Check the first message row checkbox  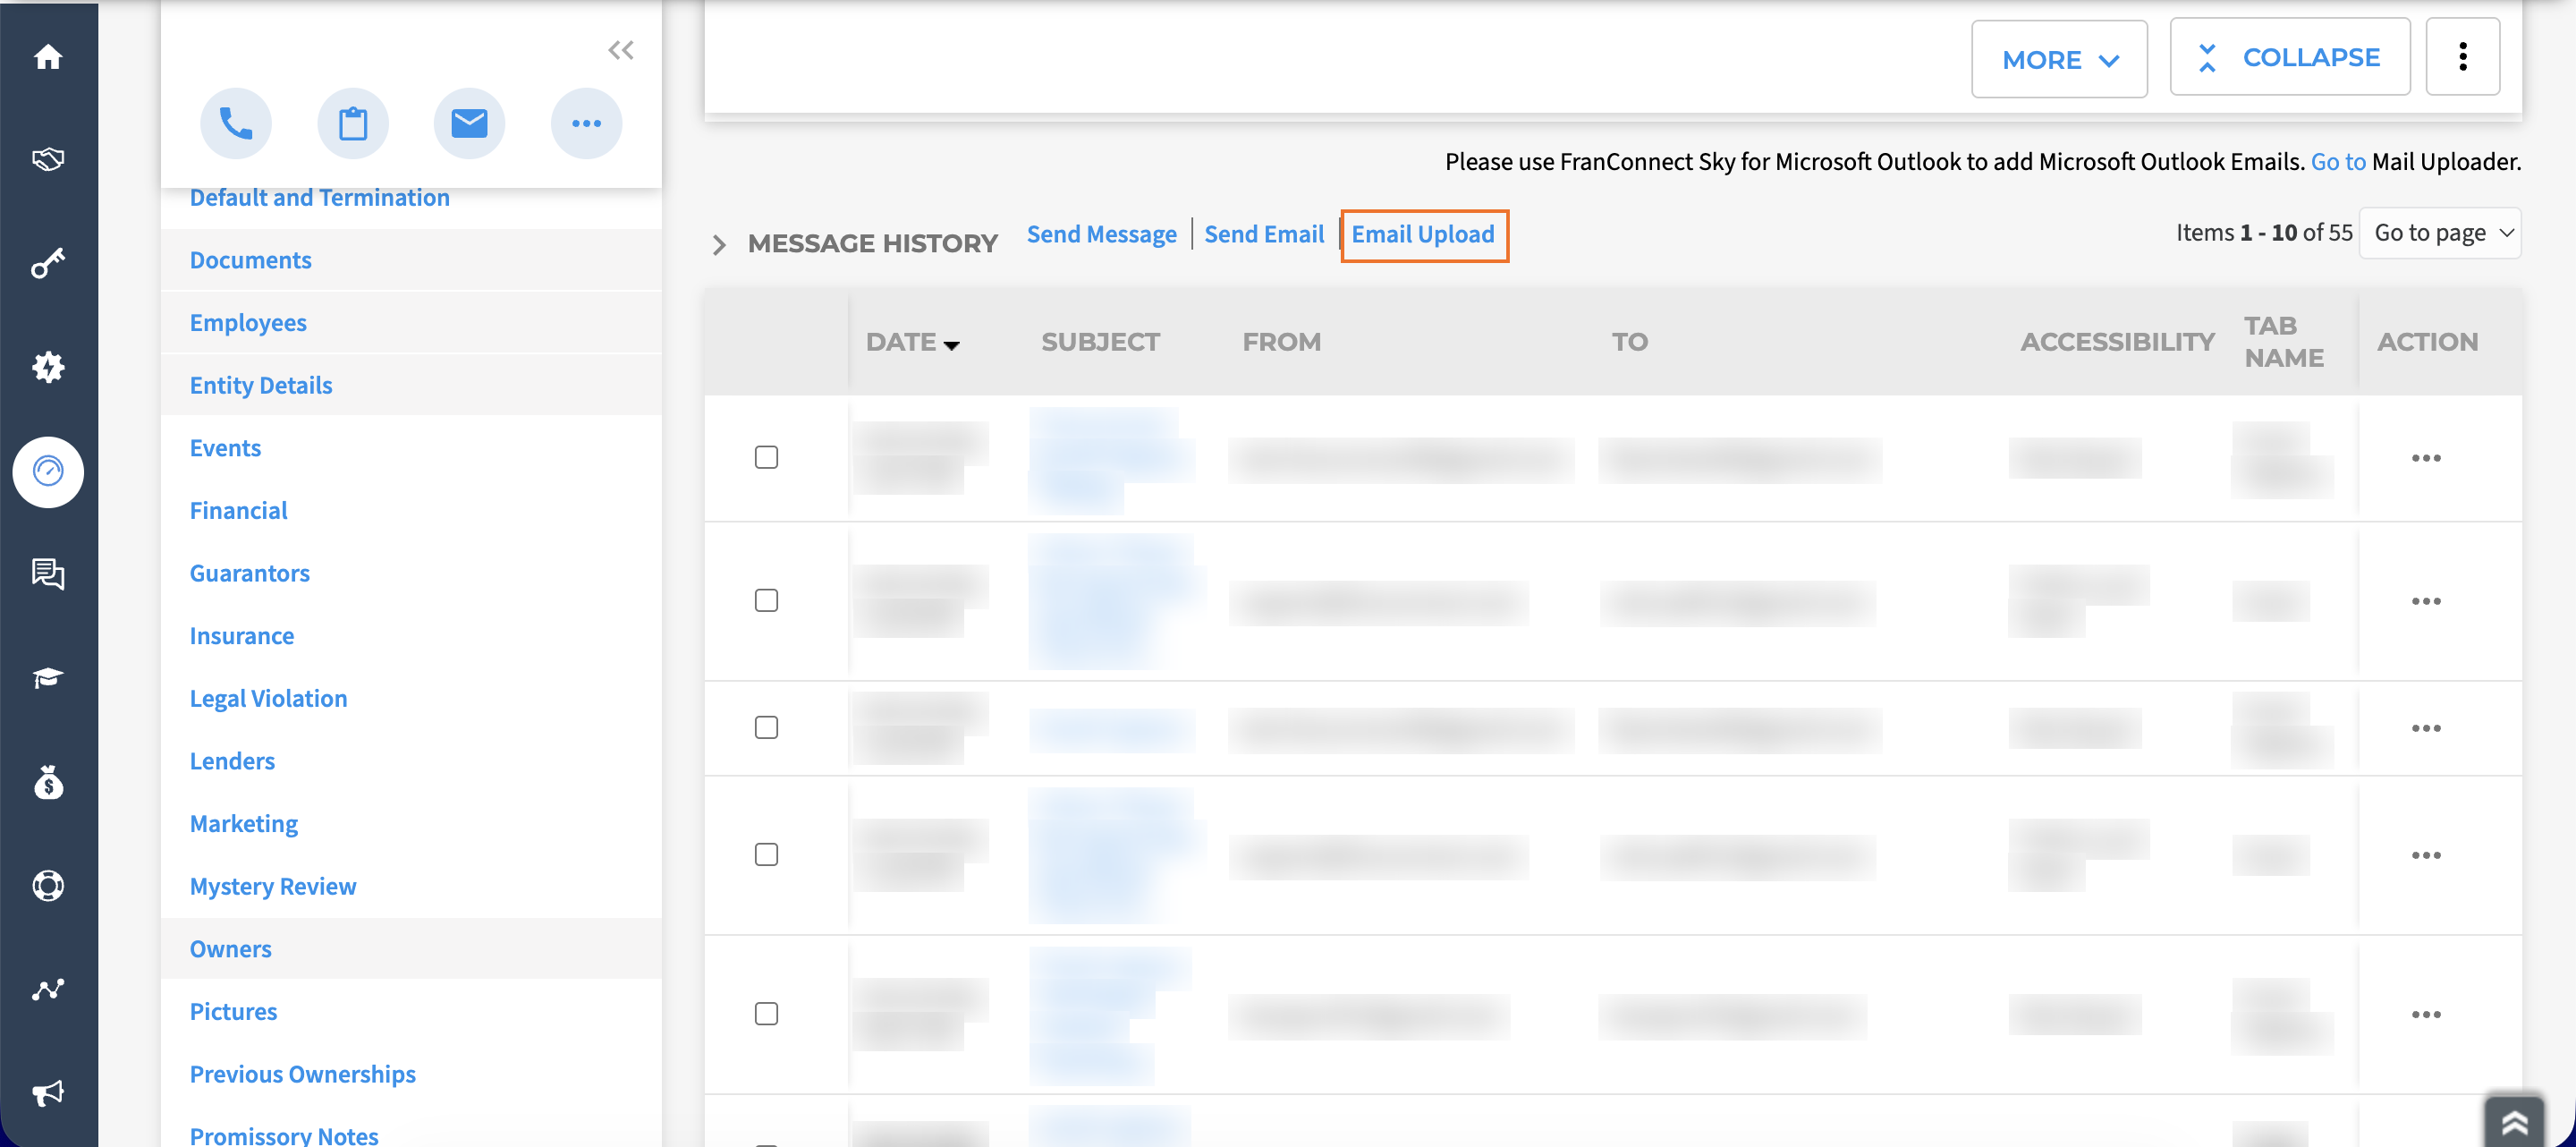click(x=766, y=457)
